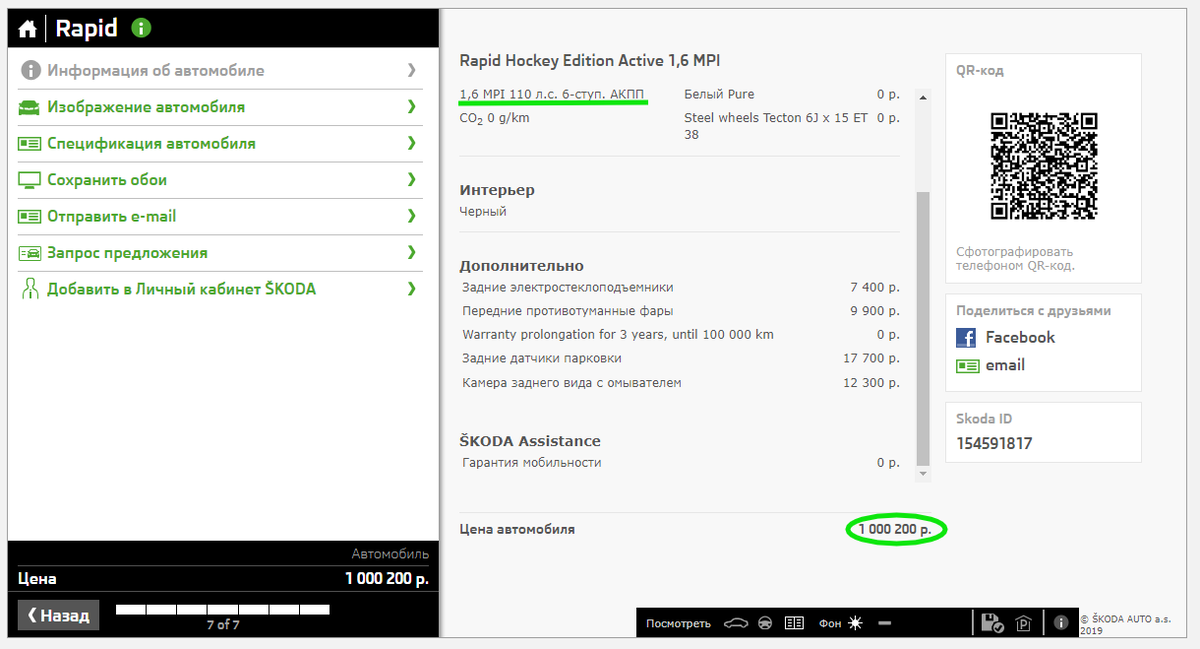1200x649 pixels.
Task: Click the minus icon next to Фон
Action: click(884, 623)
